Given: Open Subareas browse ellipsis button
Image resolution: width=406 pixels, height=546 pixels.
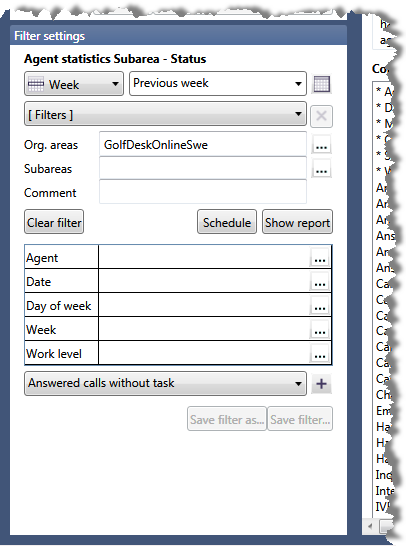Looking at the screenshot, I should coord(321,169).
